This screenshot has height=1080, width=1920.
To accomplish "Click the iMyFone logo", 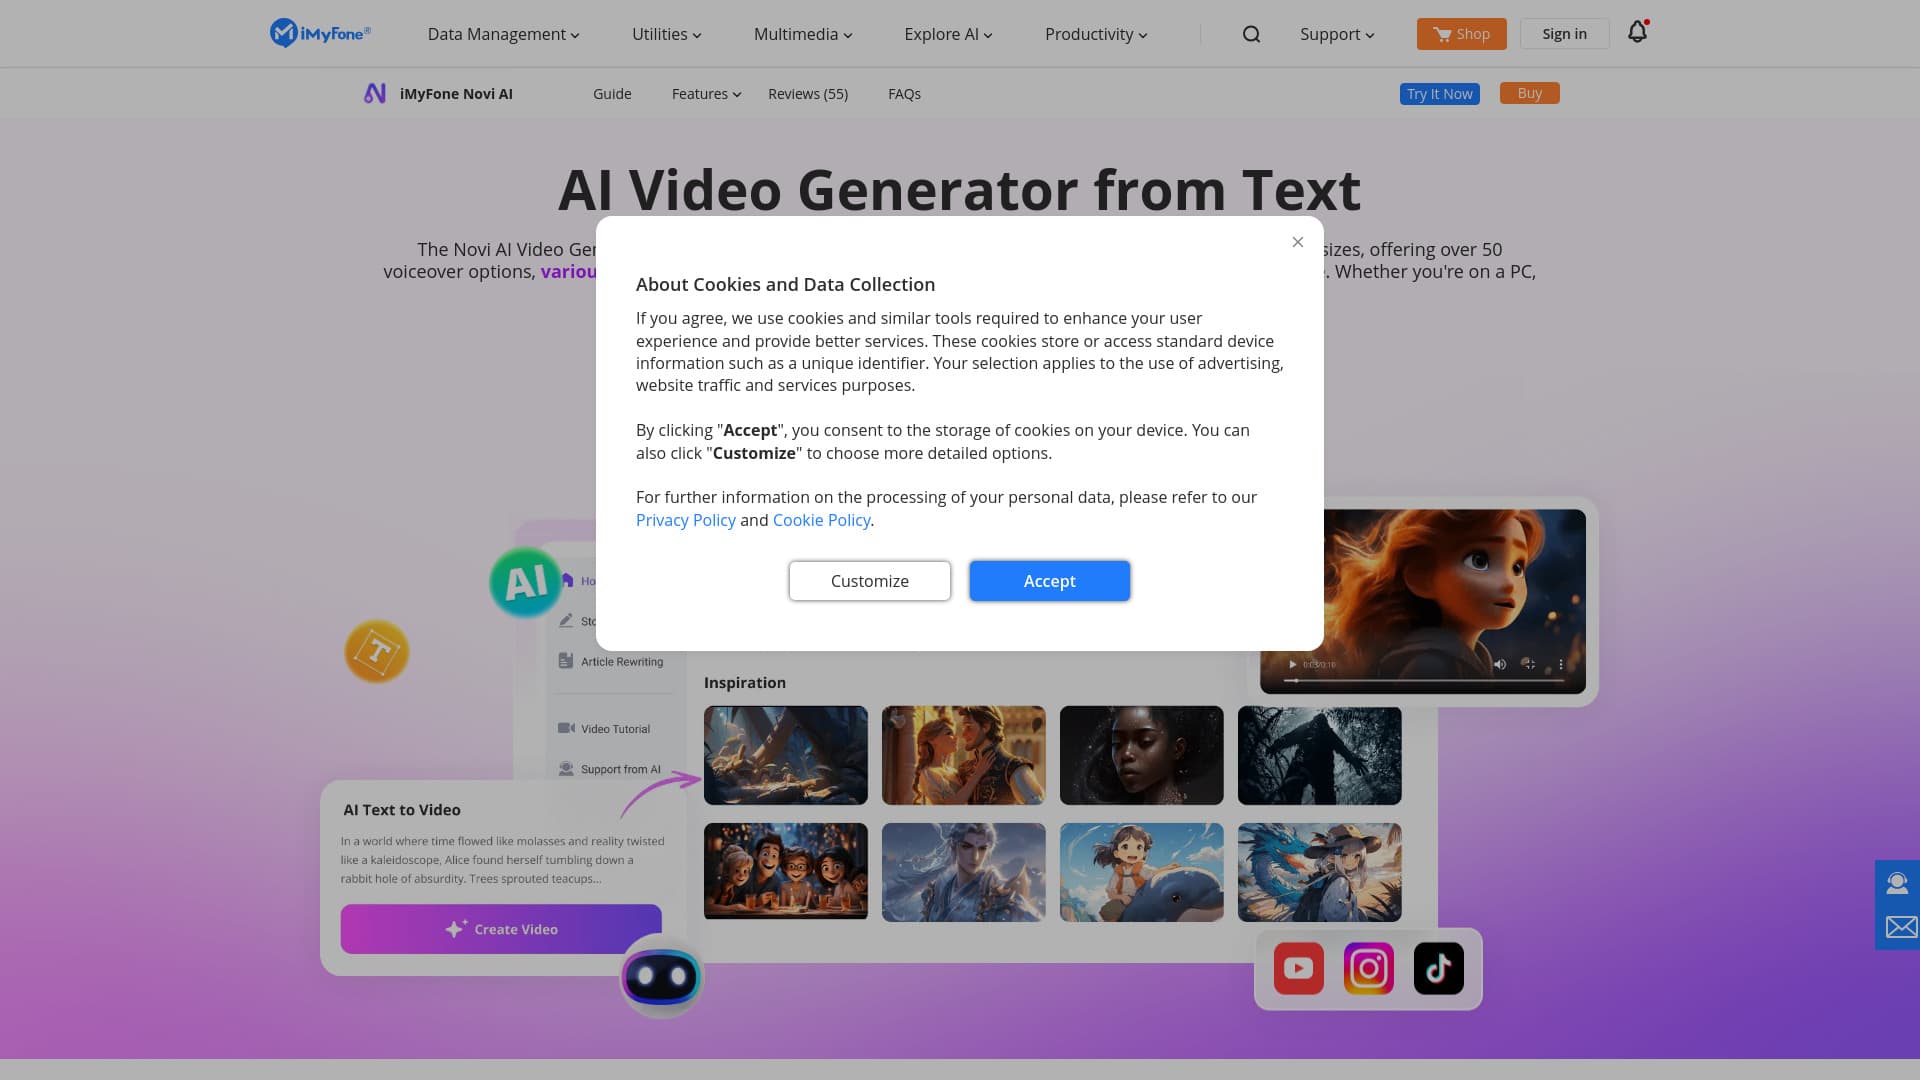I will [320, 33].
